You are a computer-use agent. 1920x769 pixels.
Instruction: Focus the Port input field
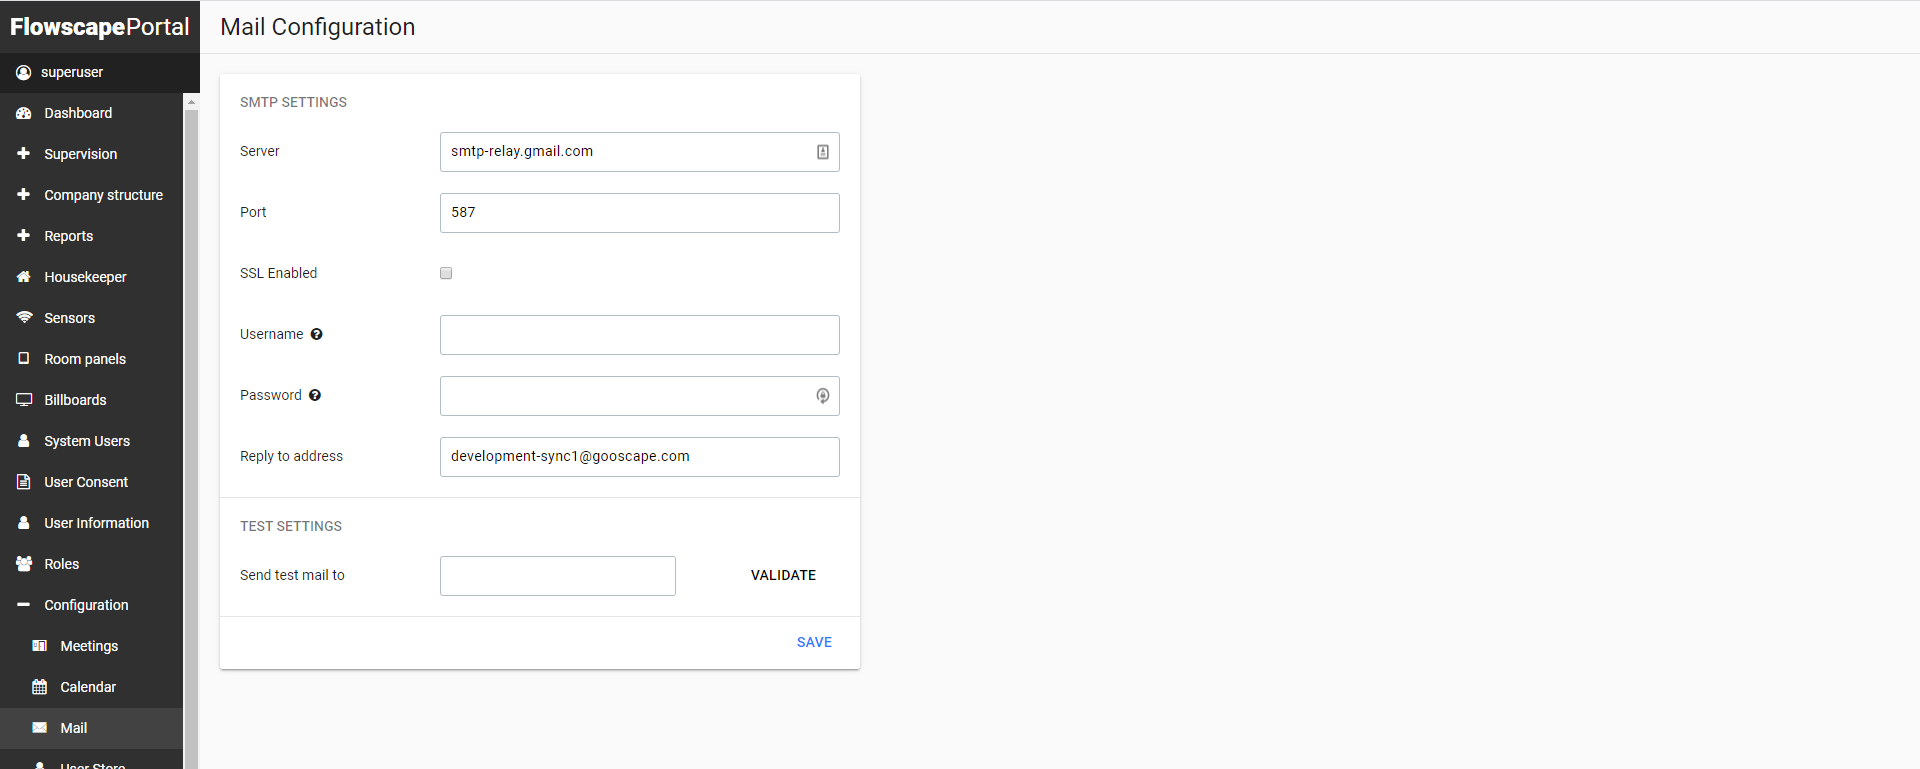[x=640, y=213]
